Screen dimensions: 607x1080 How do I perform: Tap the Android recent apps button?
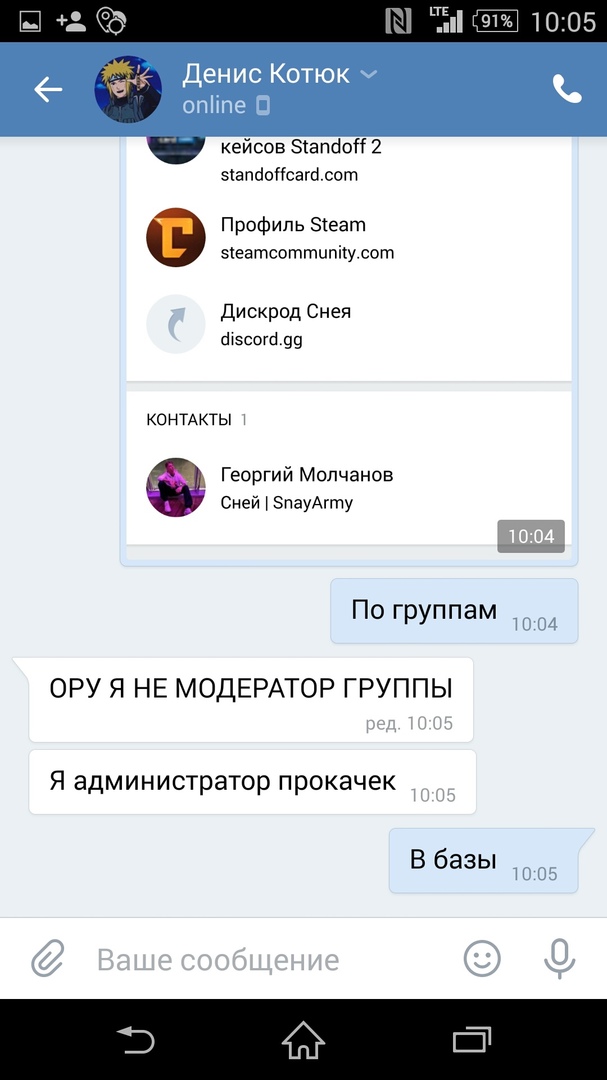click(x=472, y=1040)
